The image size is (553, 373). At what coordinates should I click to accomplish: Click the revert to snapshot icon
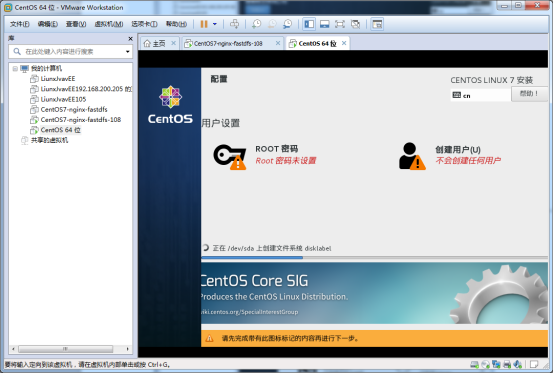272,24
